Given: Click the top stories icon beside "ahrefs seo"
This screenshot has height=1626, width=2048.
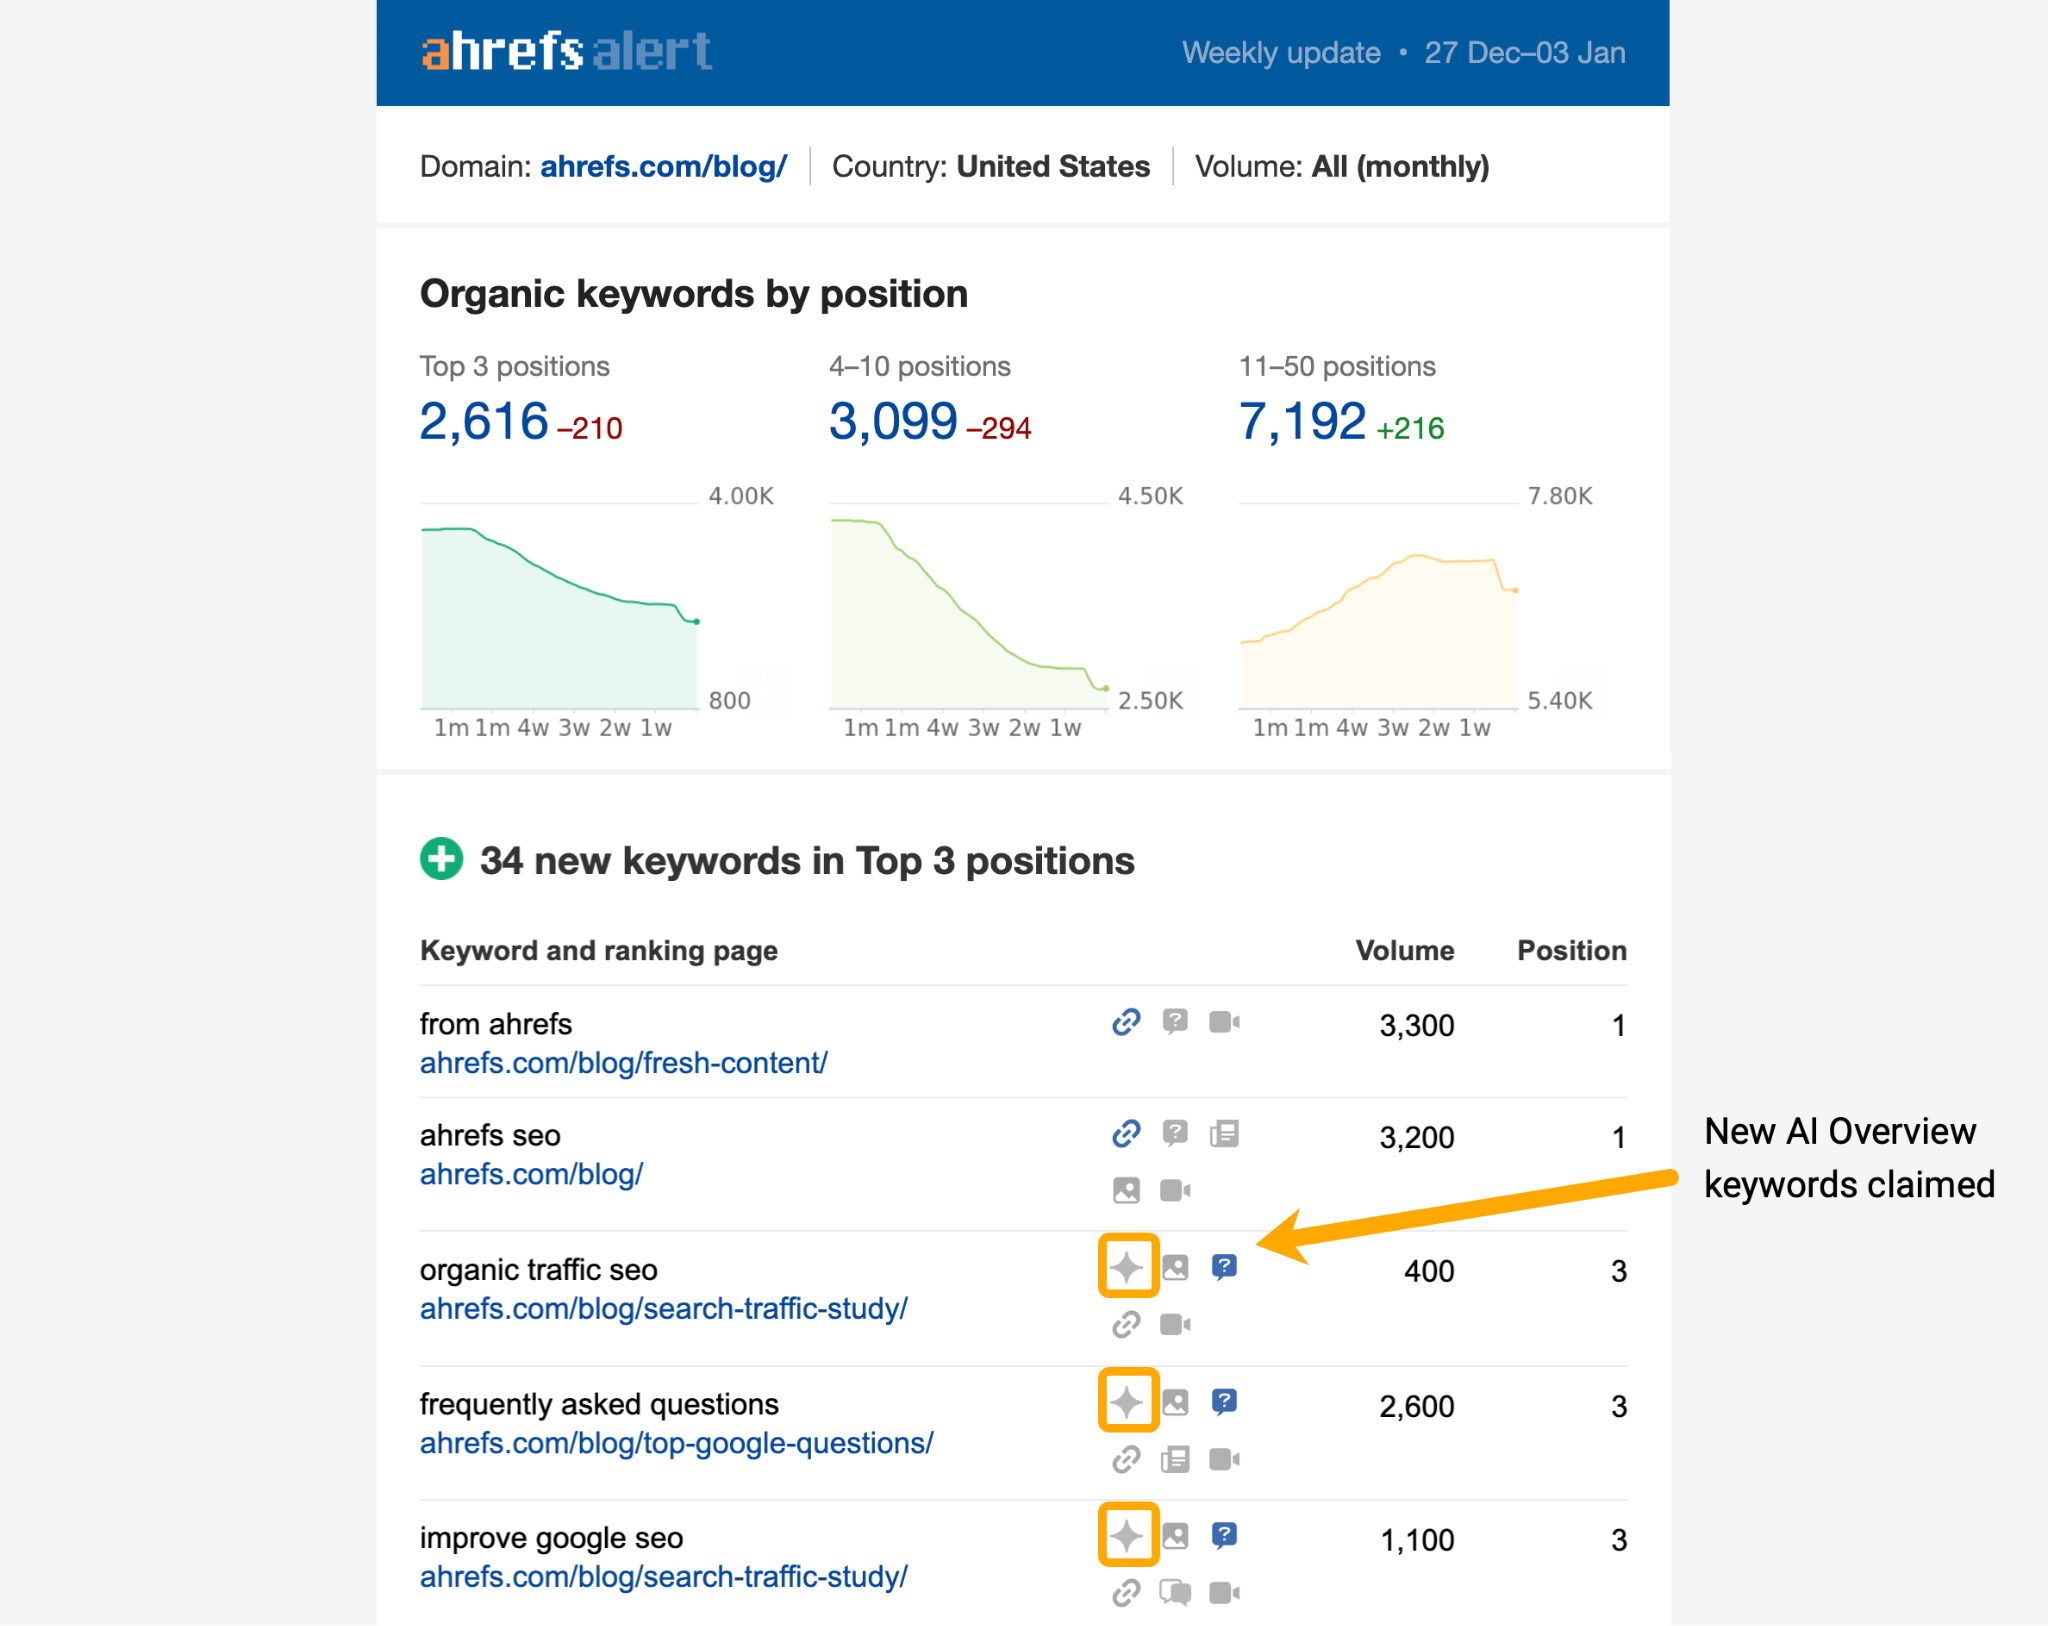Looking at the screenshot, I should (x=1226, y=1134).
